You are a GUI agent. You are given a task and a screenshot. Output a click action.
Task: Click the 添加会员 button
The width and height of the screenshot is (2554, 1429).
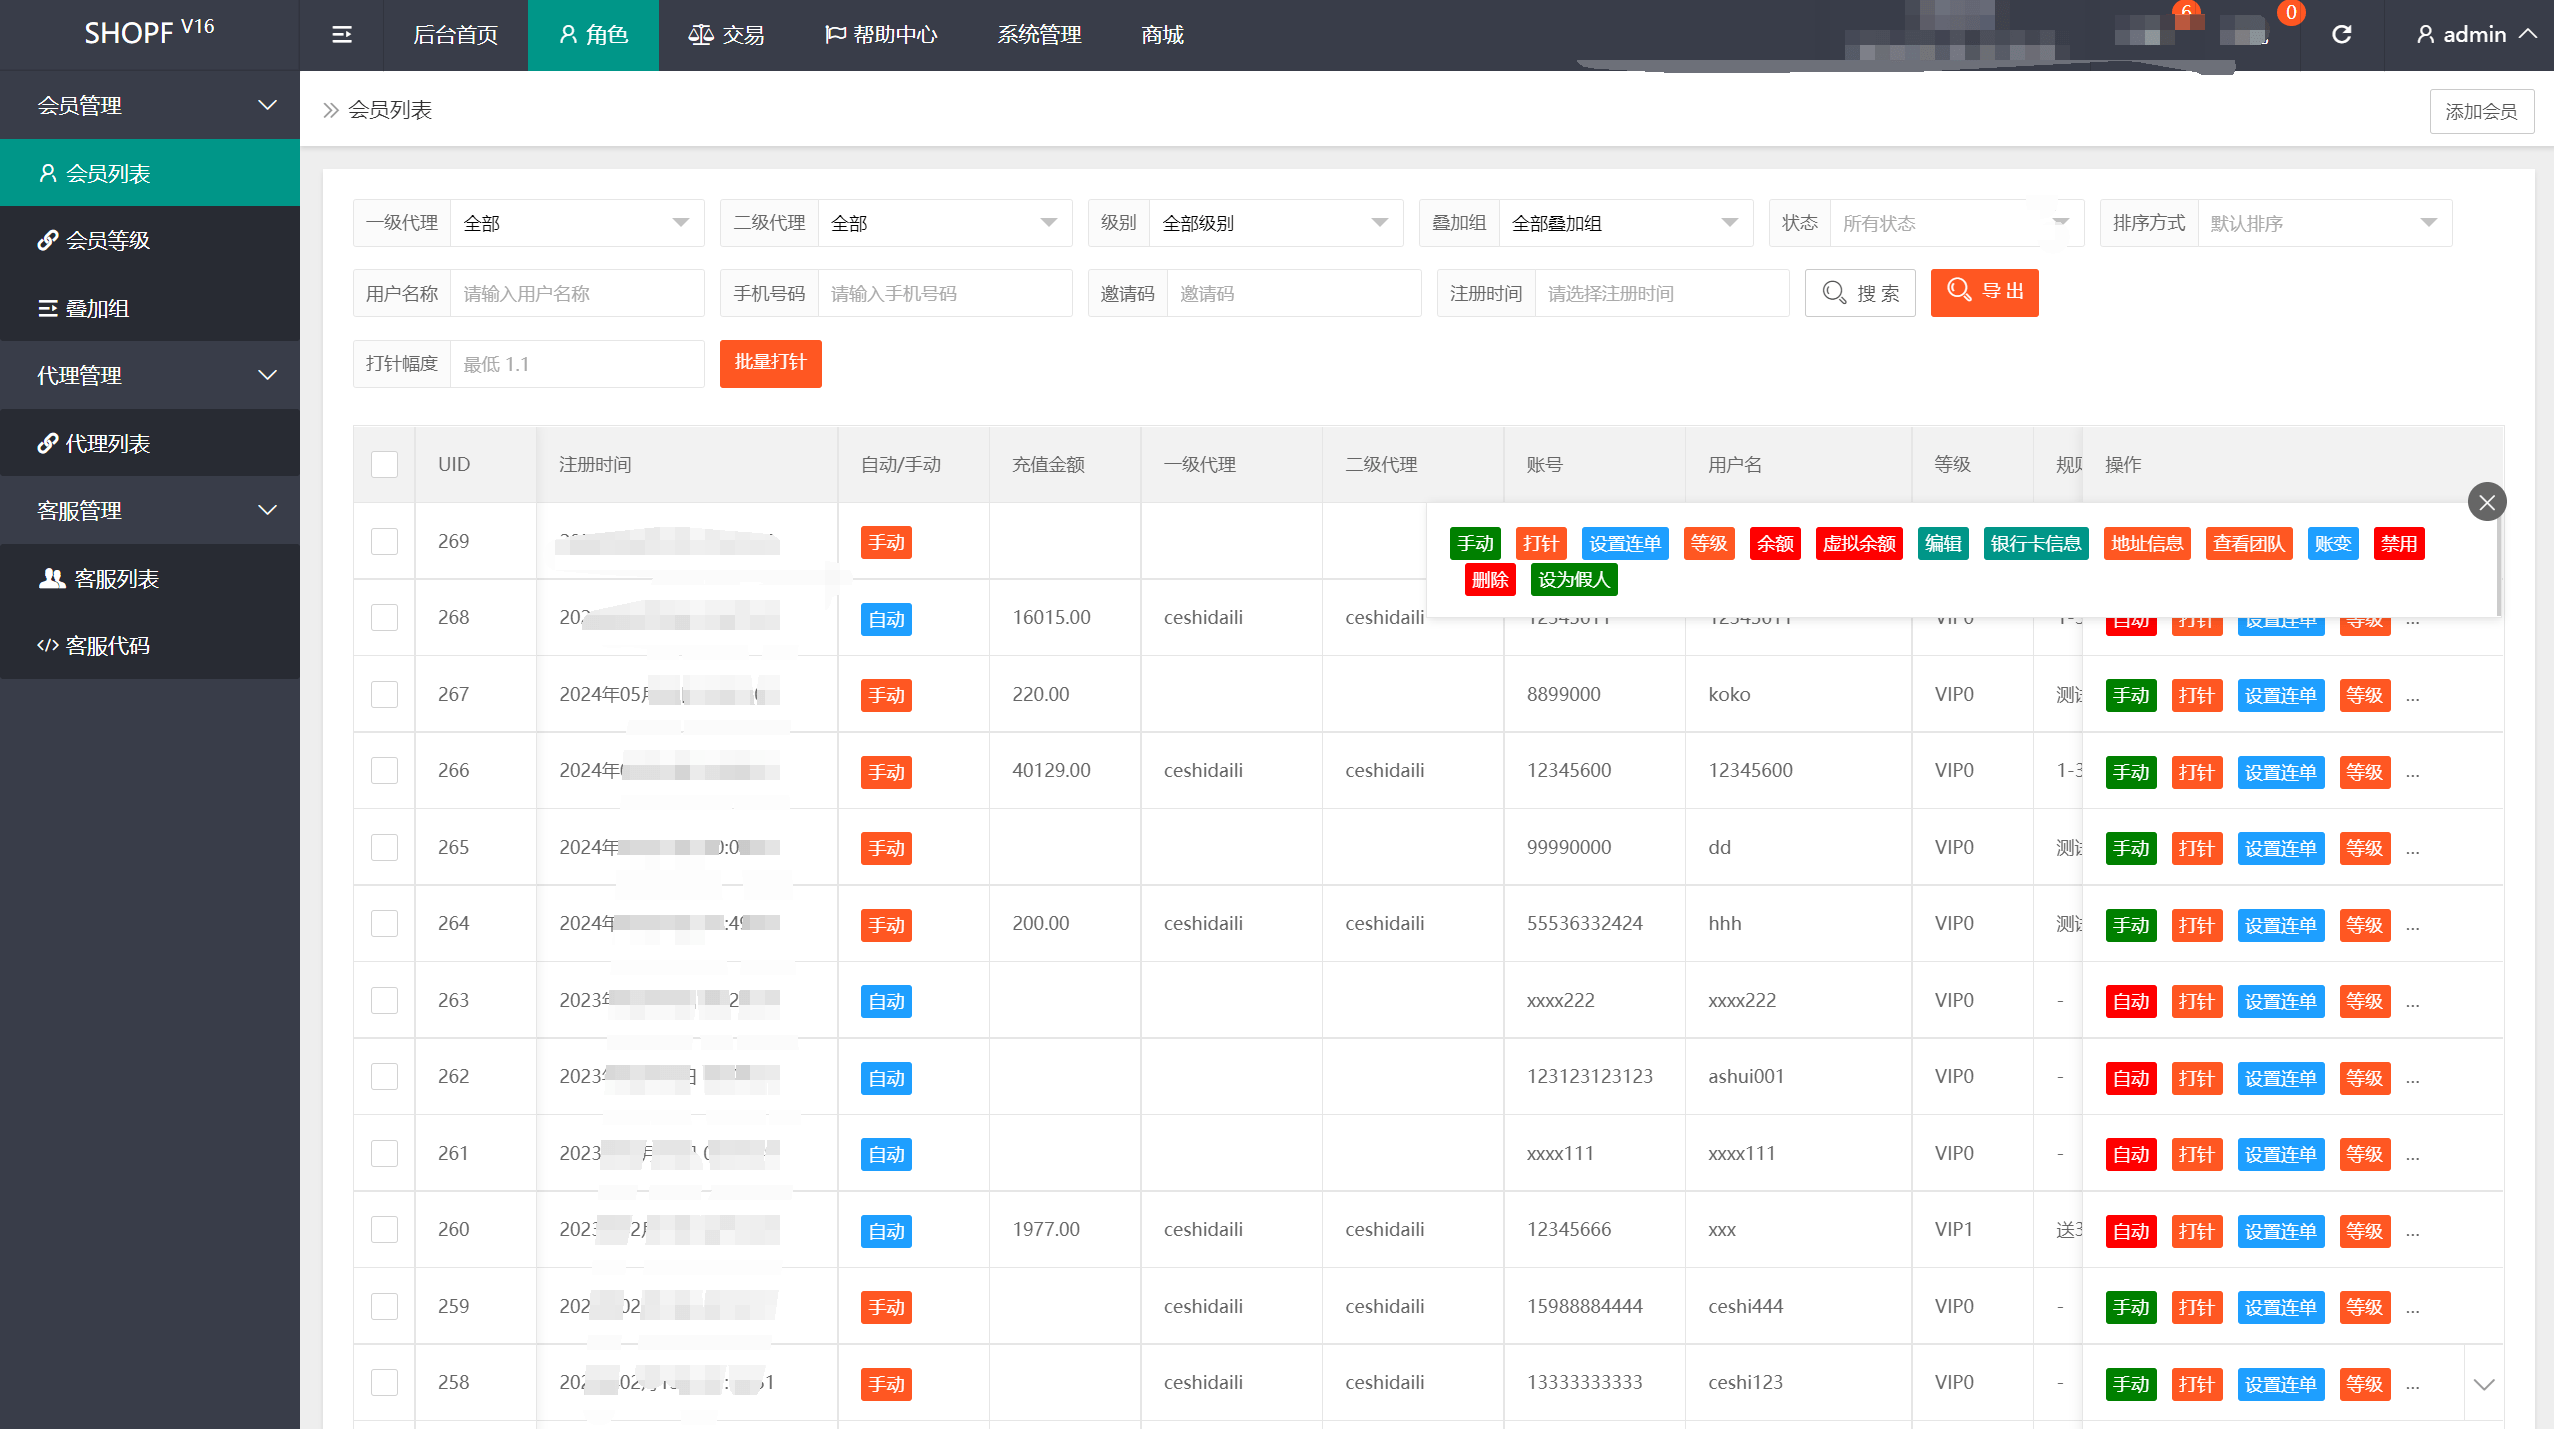[2481, 111]
